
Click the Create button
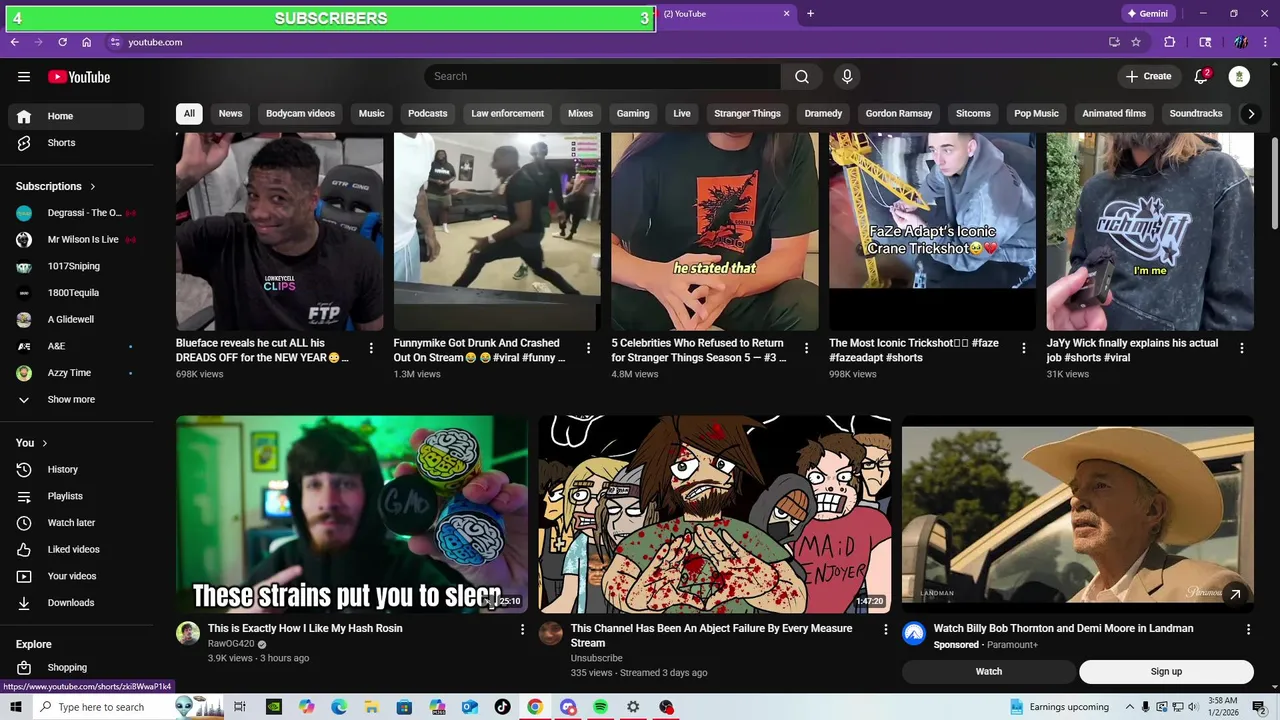[x=1148, y=77]
